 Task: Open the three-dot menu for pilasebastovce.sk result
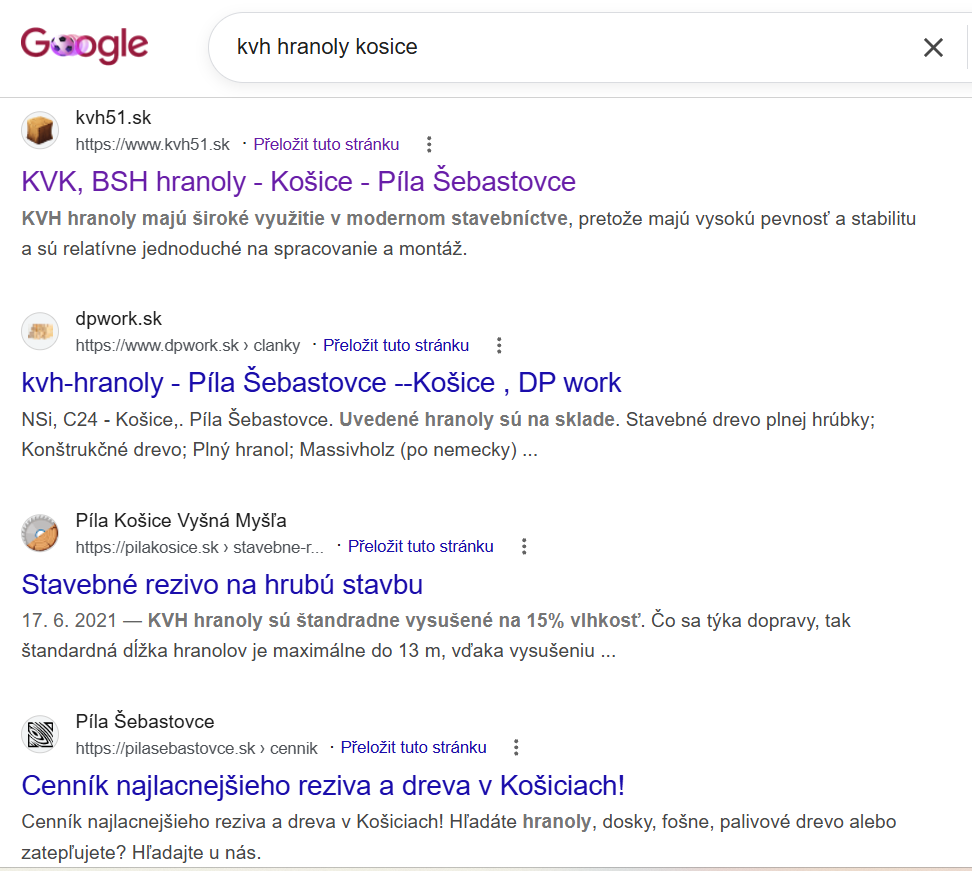click(516, 747)
